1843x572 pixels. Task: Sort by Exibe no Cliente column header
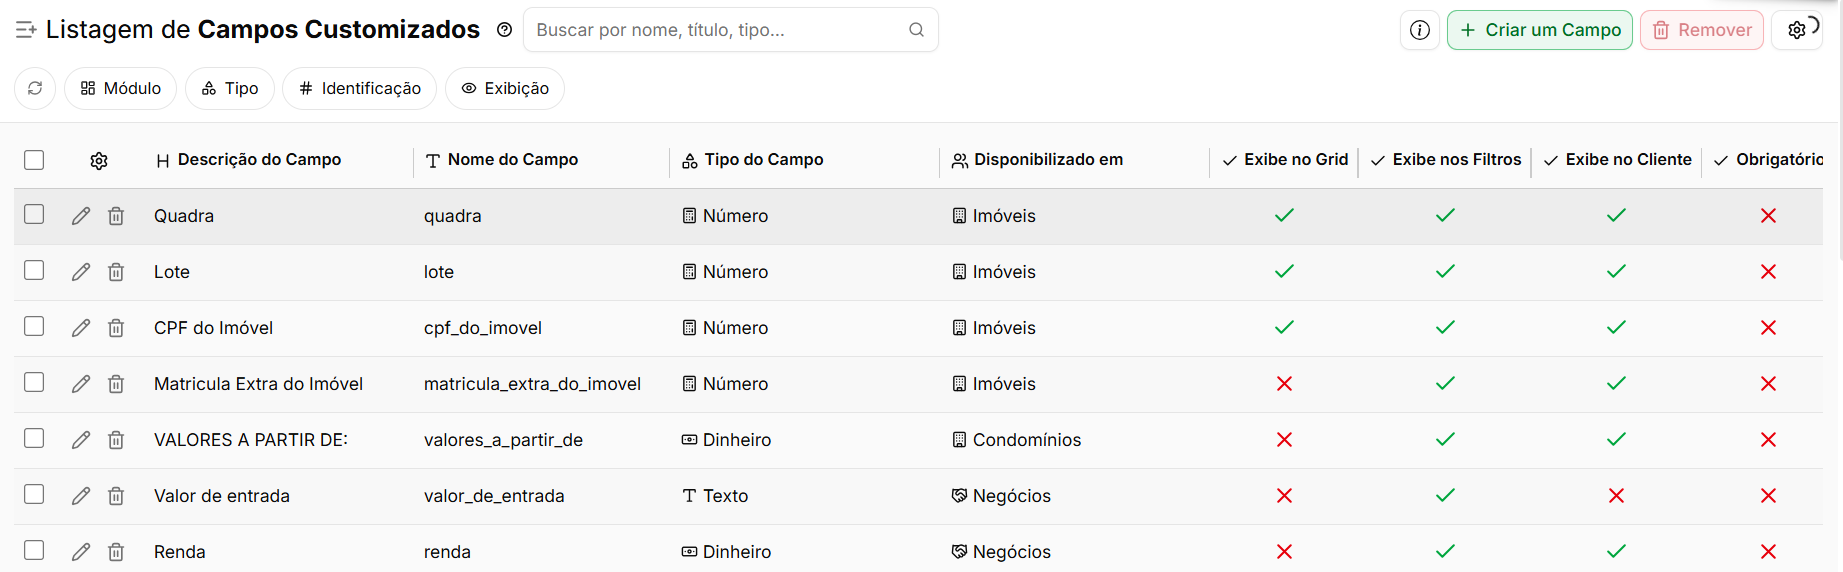point(1618,160)
